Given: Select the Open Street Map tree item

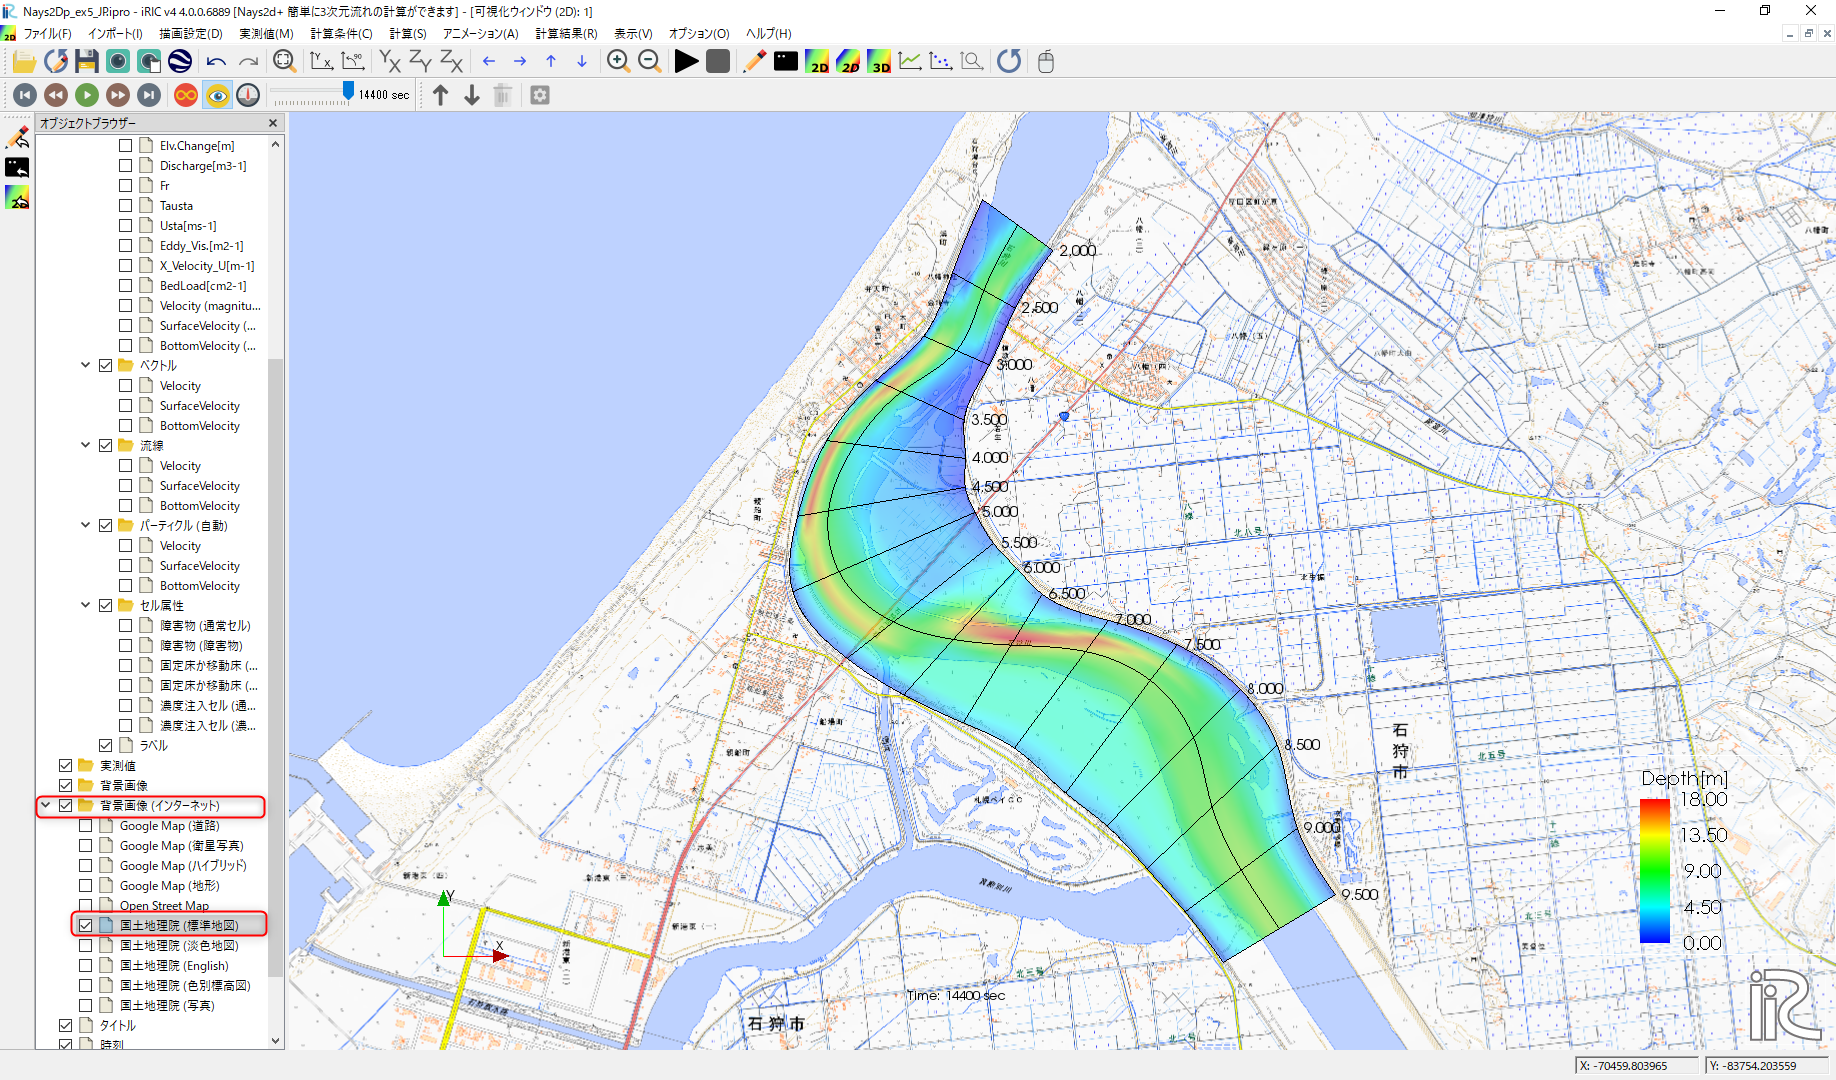Looking at the screenshot, I should 164,906.
